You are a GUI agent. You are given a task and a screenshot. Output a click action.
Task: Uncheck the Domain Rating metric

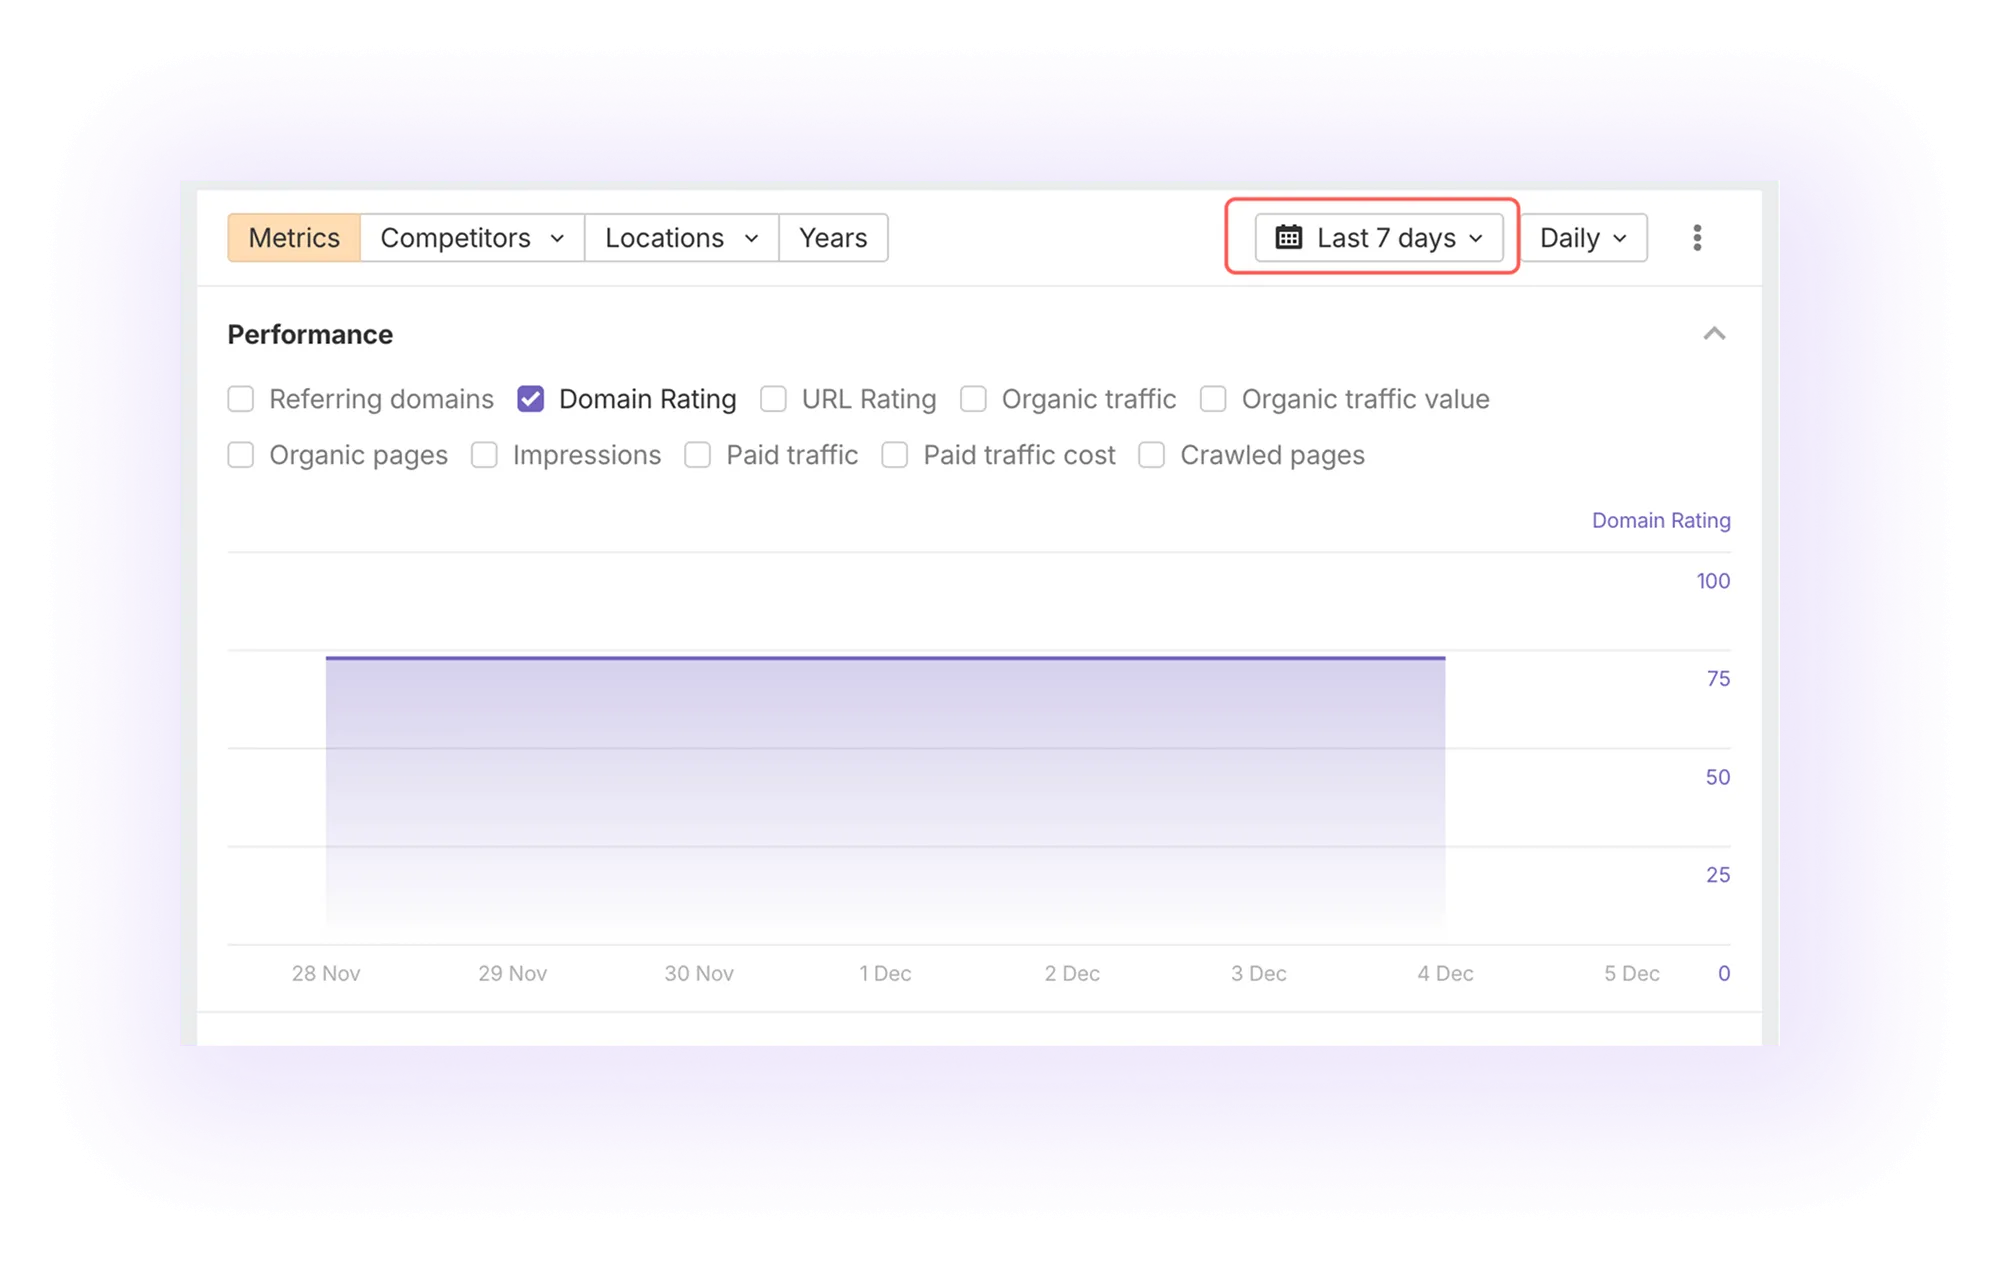532,399
